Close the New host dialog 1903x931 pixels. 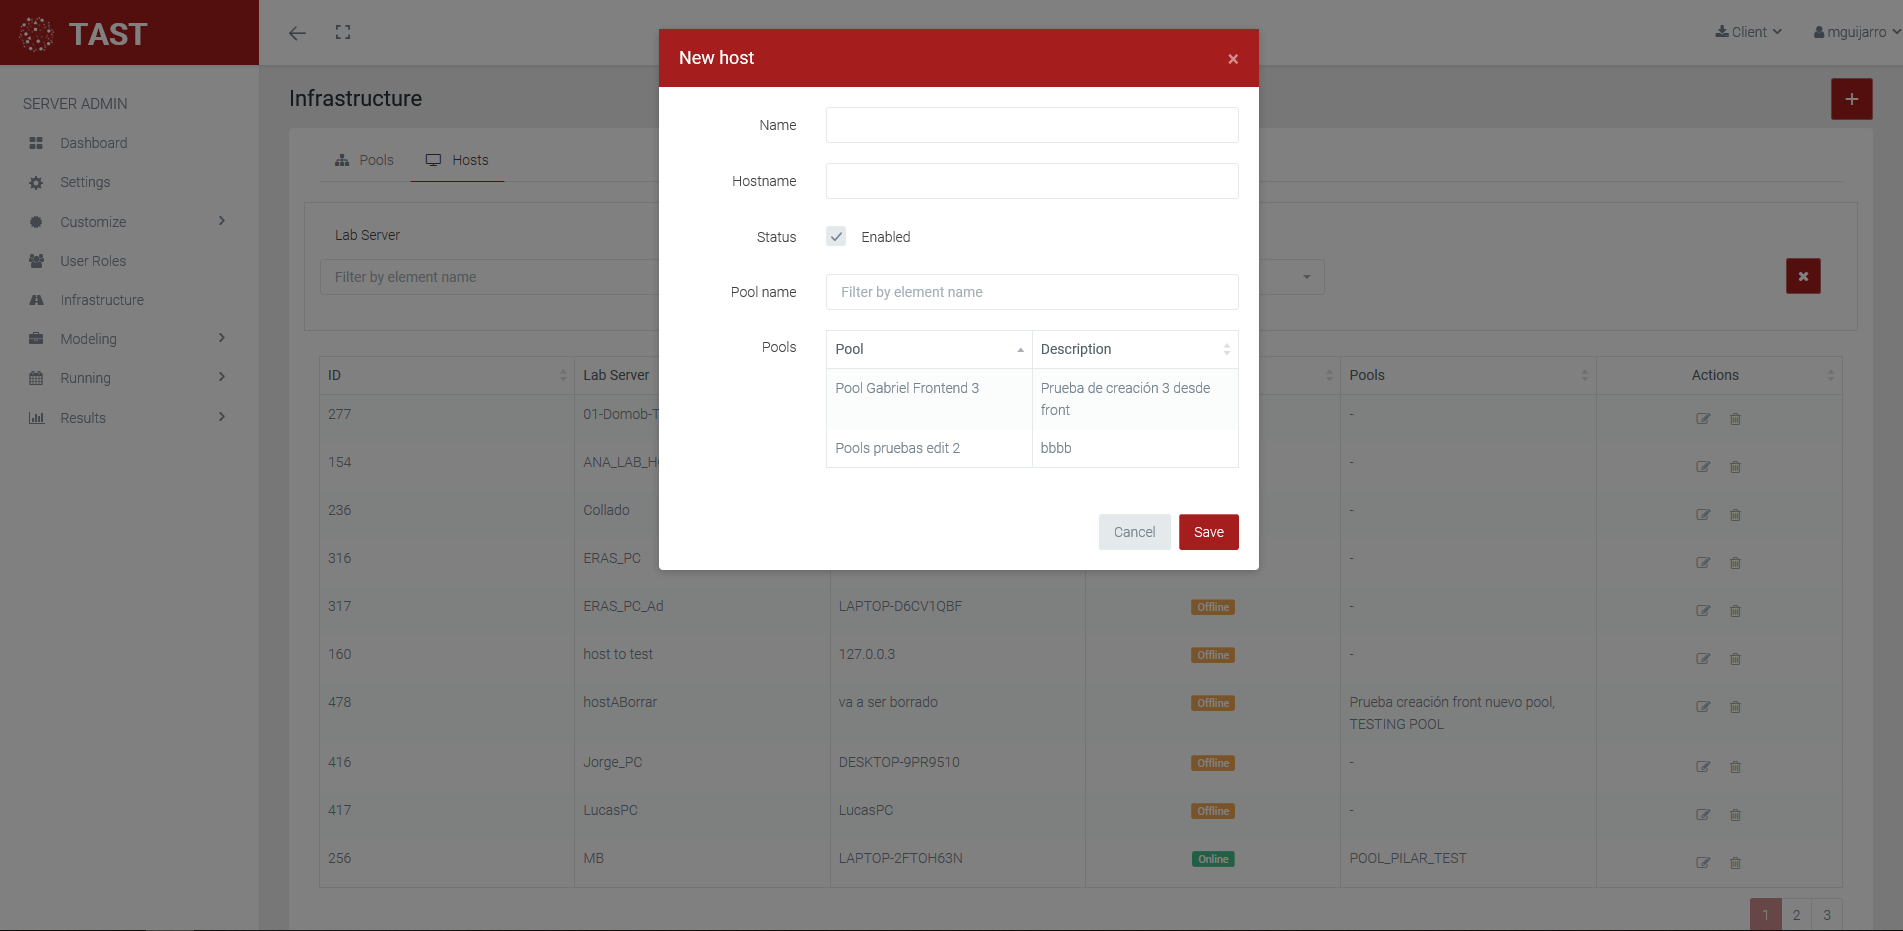coord(1232,59)
